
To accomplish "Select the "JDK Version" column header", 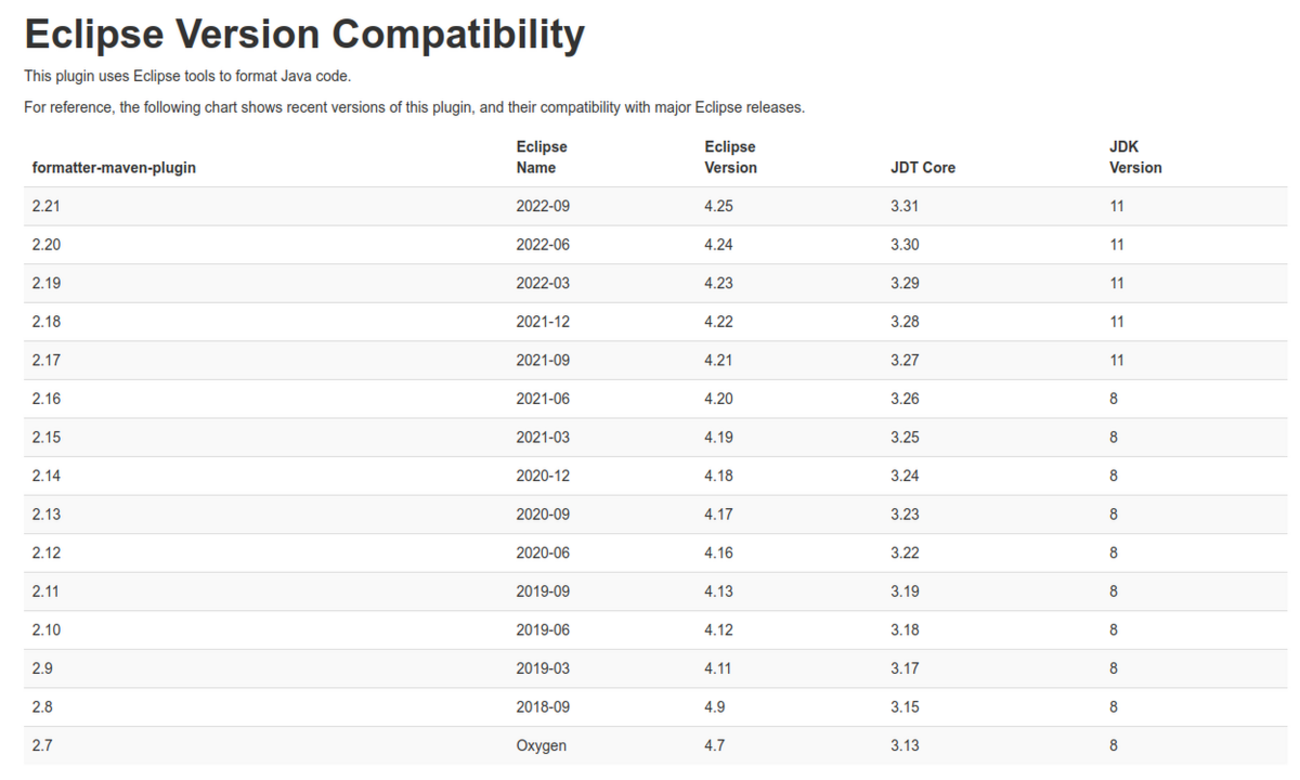I will pyautogui.click(x=1135, y=157).
